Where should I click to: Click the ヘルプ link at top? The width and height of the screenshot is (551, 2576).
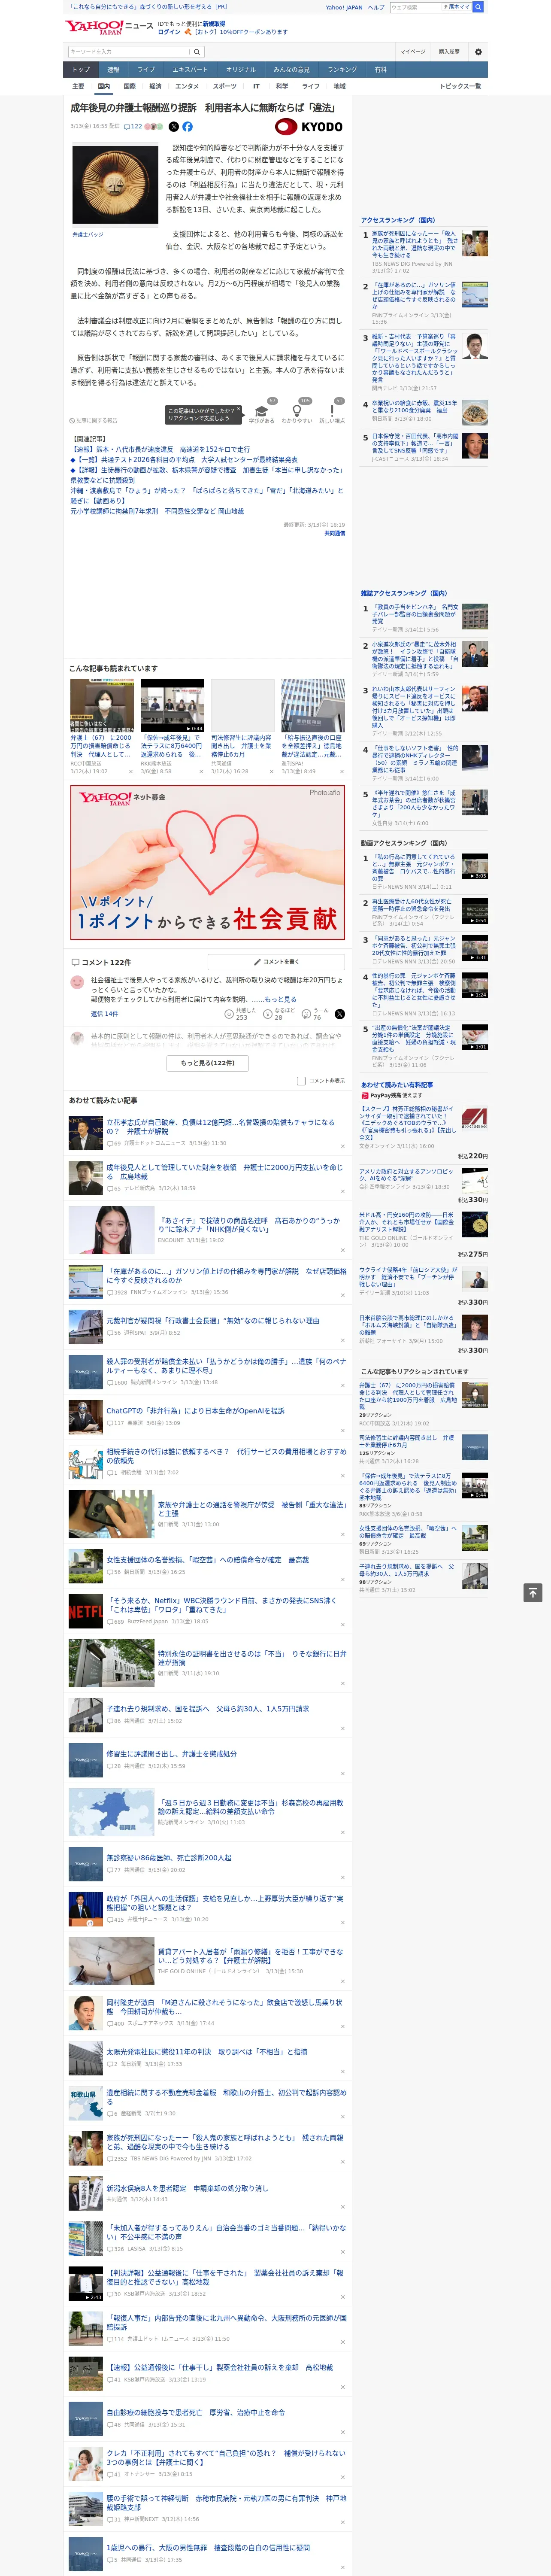click(375, 7)
